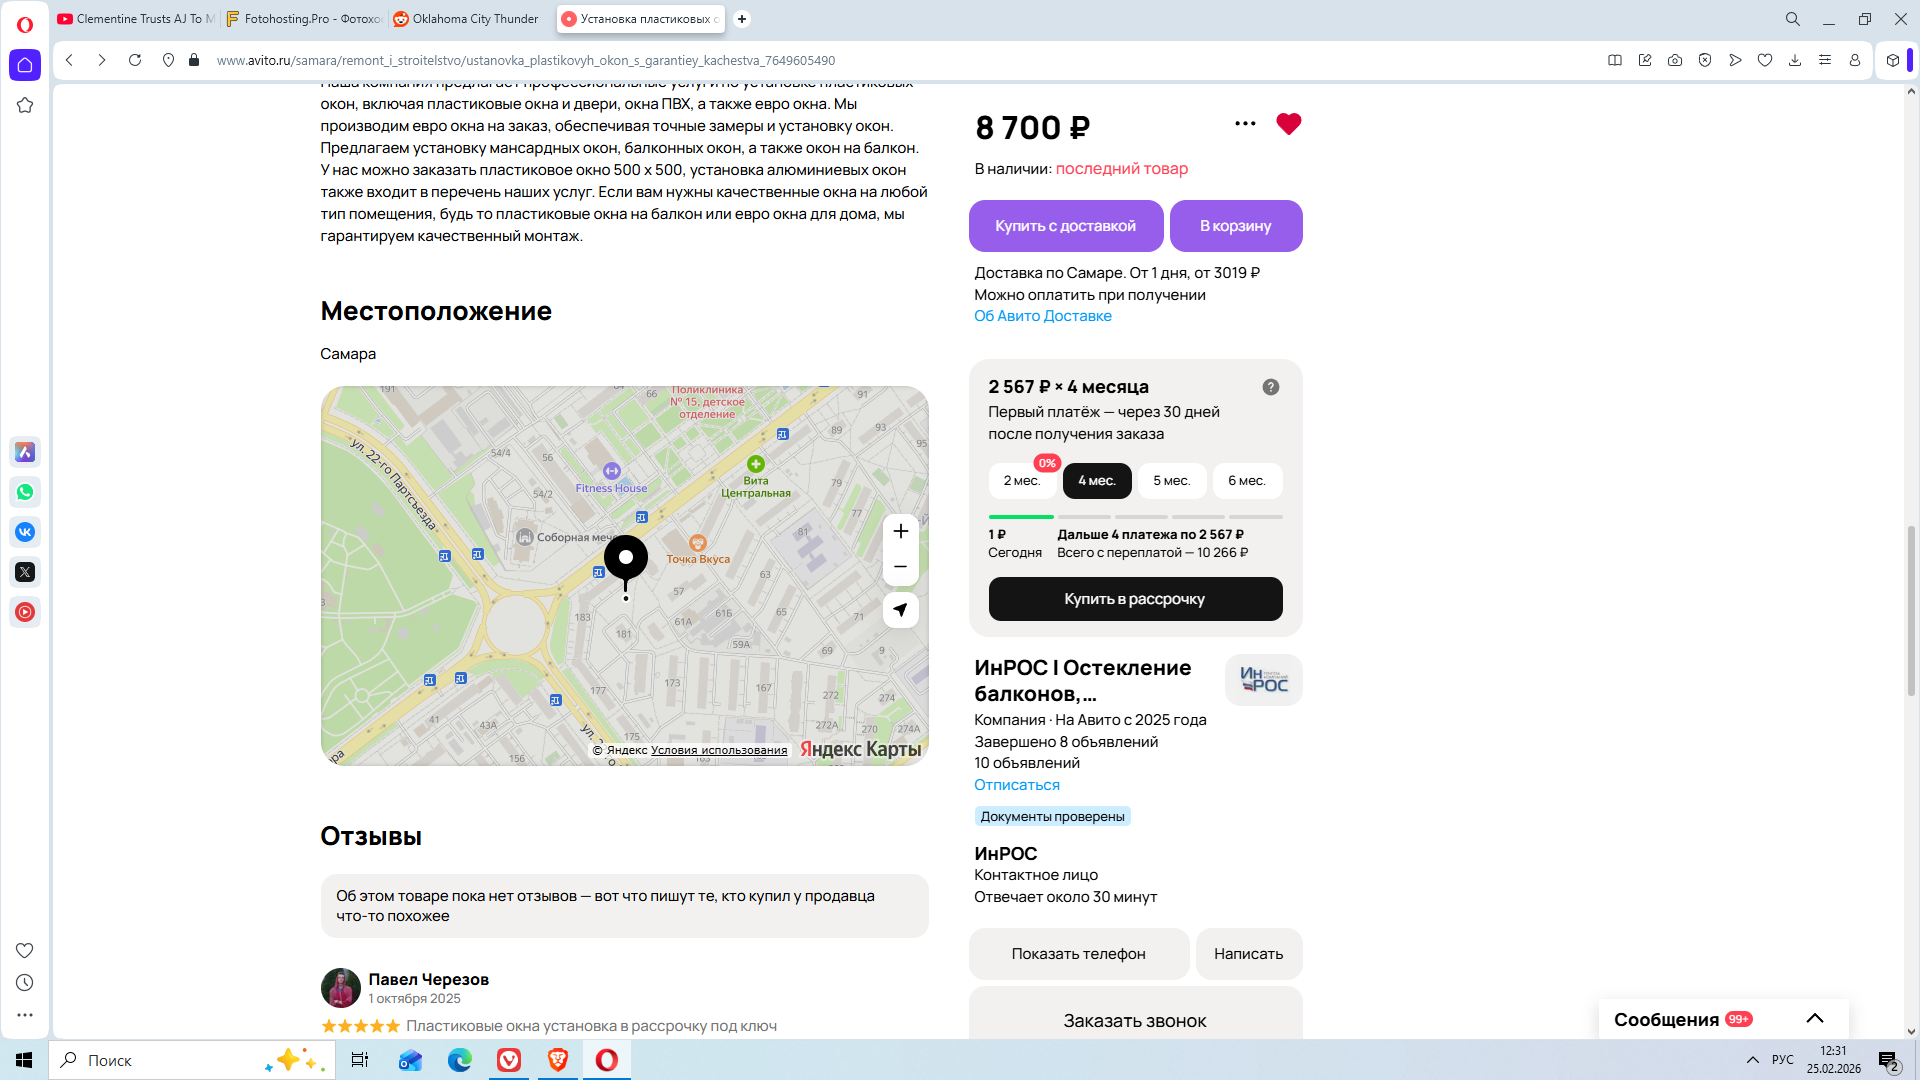The image size is (1920, 1080).
Task: Click the page vertical scrollbar thumb
Action: (x=1911, y=610)
